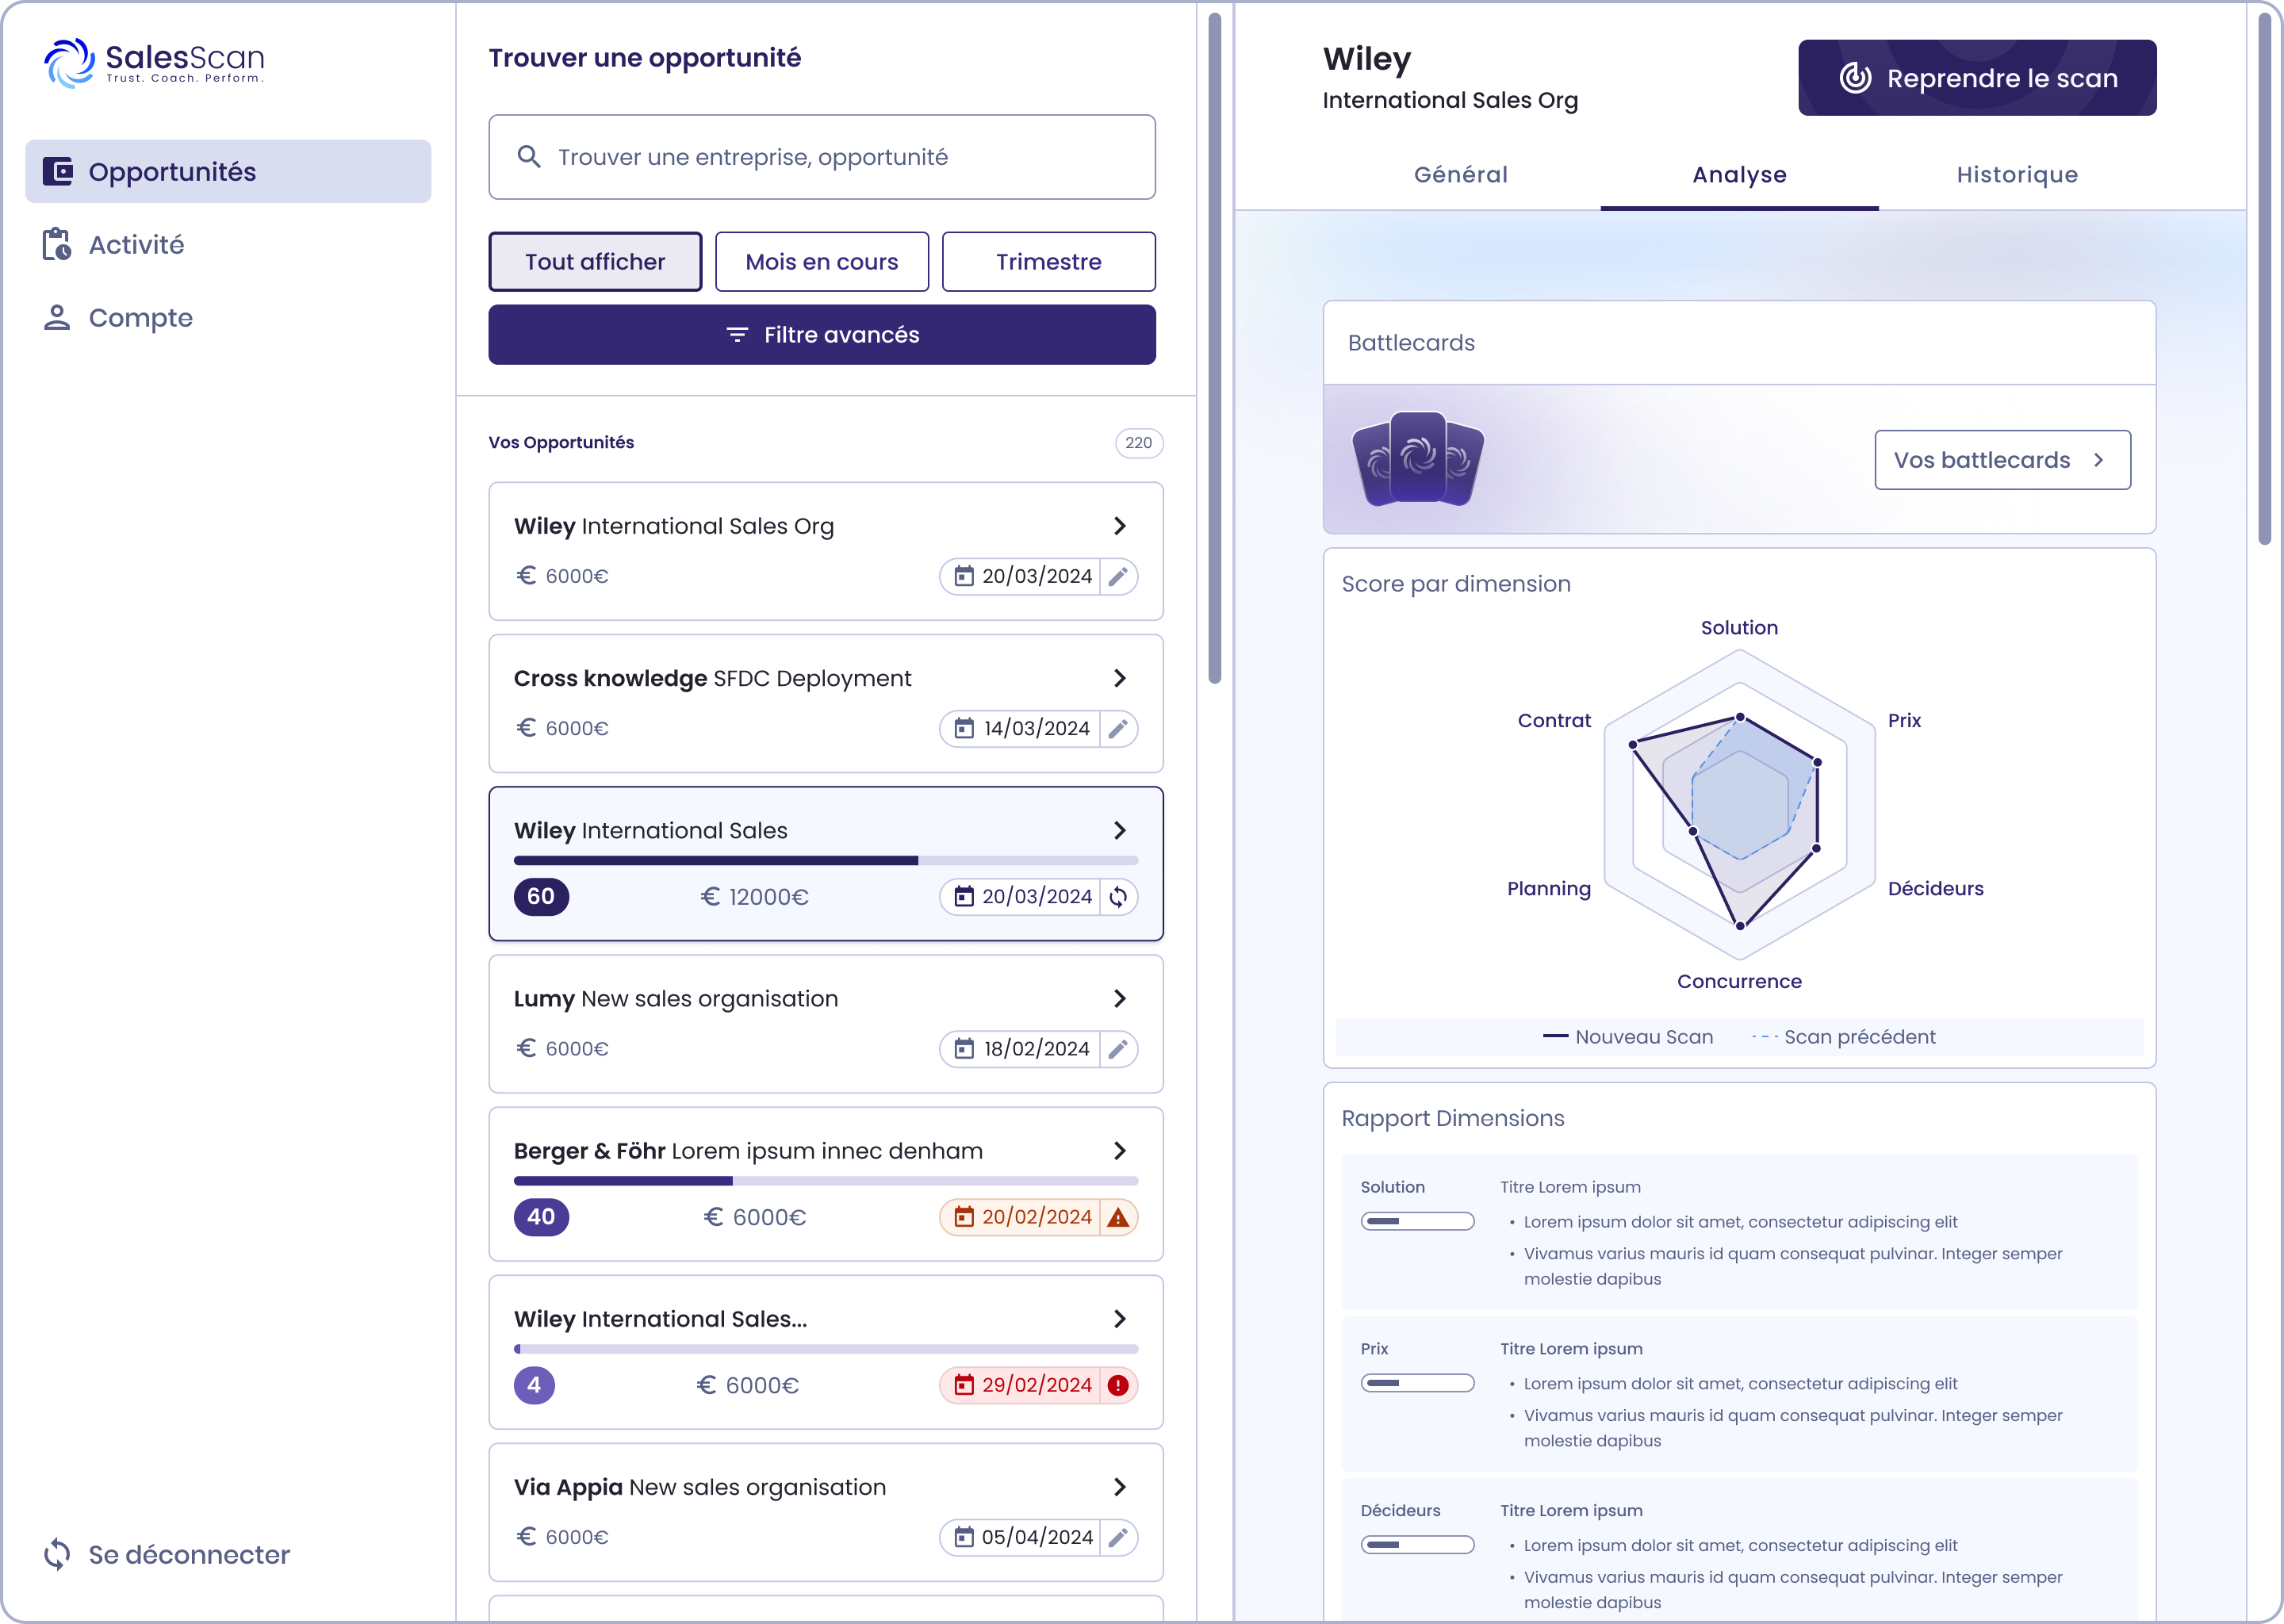Viewport: 2284px width, 1624px height.
Task: Click the SalesScan logo
Action: 155,63
